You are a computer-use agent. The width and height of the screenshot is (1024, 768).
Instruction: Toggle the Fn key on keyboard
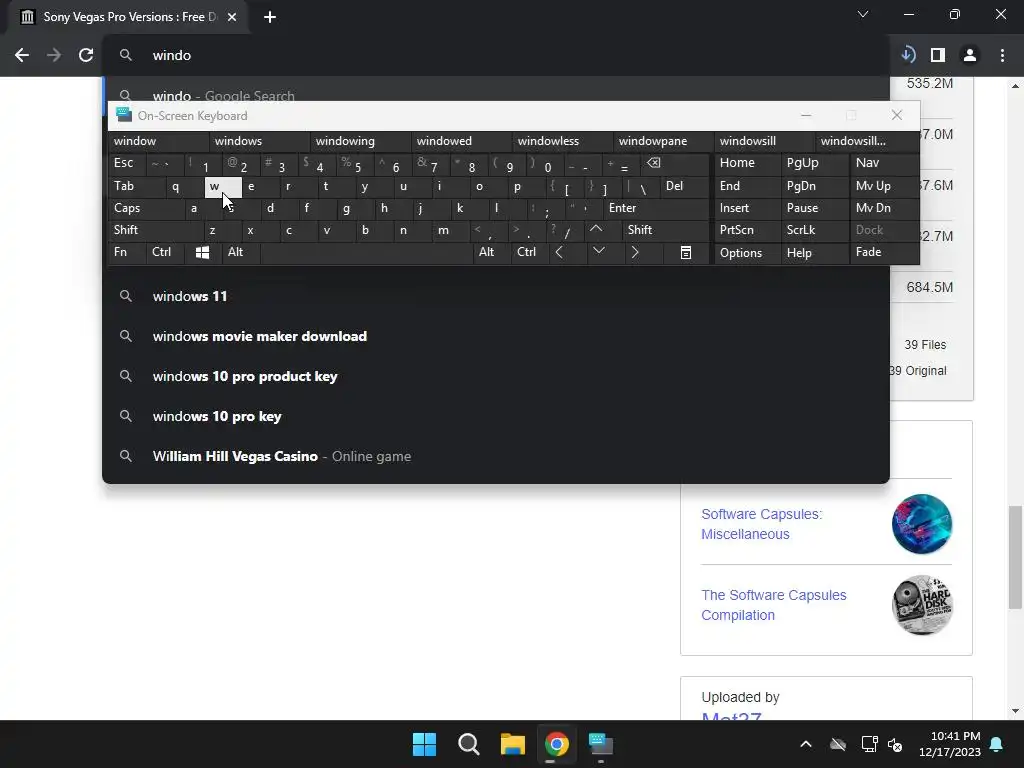click(x=127, y=252)
